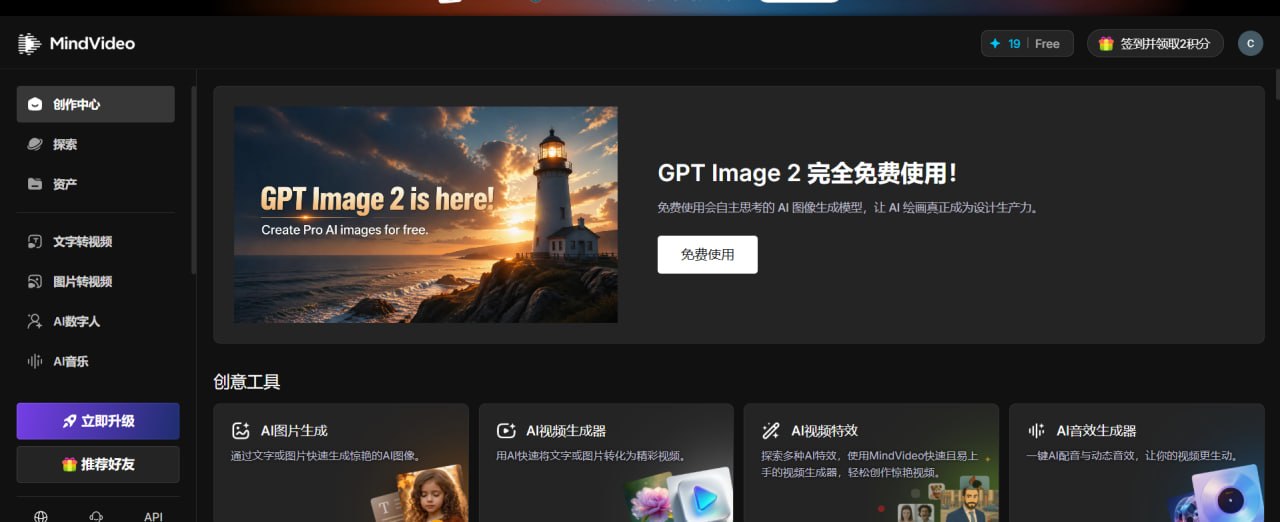
Task: Click the 推荐好友 button
Action: coord(98,464)
